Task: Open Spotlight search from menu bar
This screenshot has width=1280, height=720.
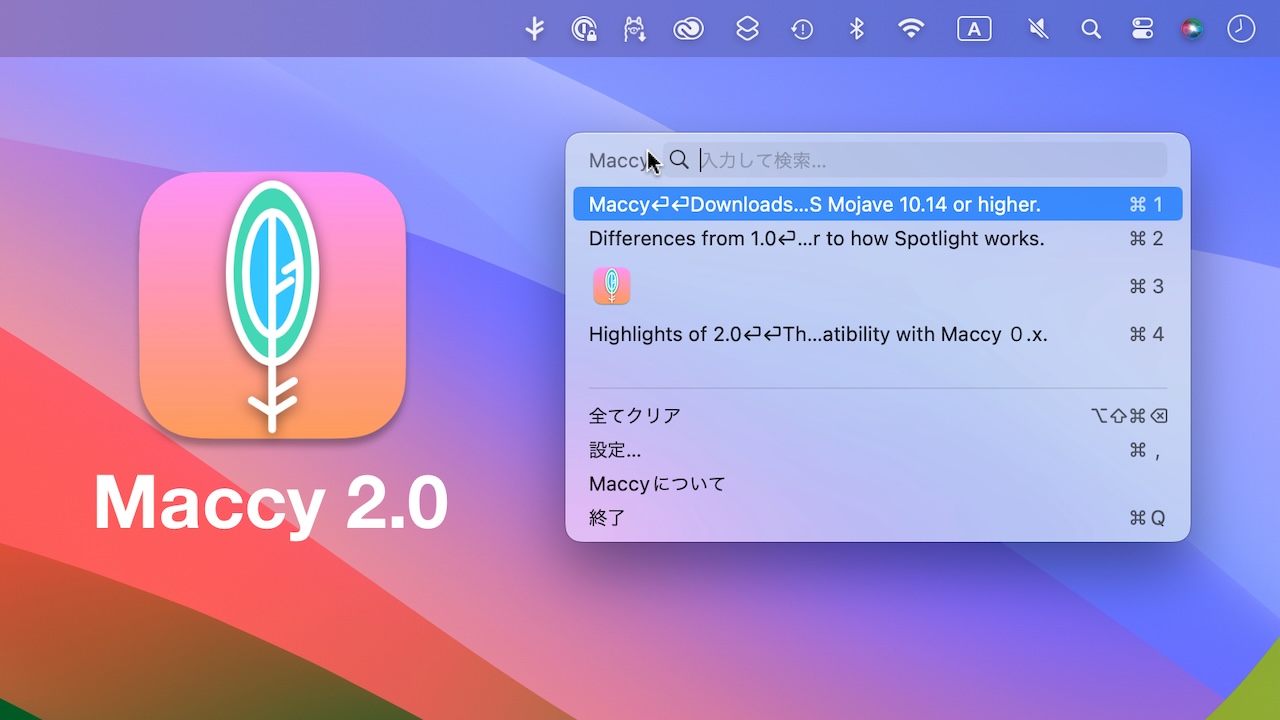Action: [x=1091, y=29]
